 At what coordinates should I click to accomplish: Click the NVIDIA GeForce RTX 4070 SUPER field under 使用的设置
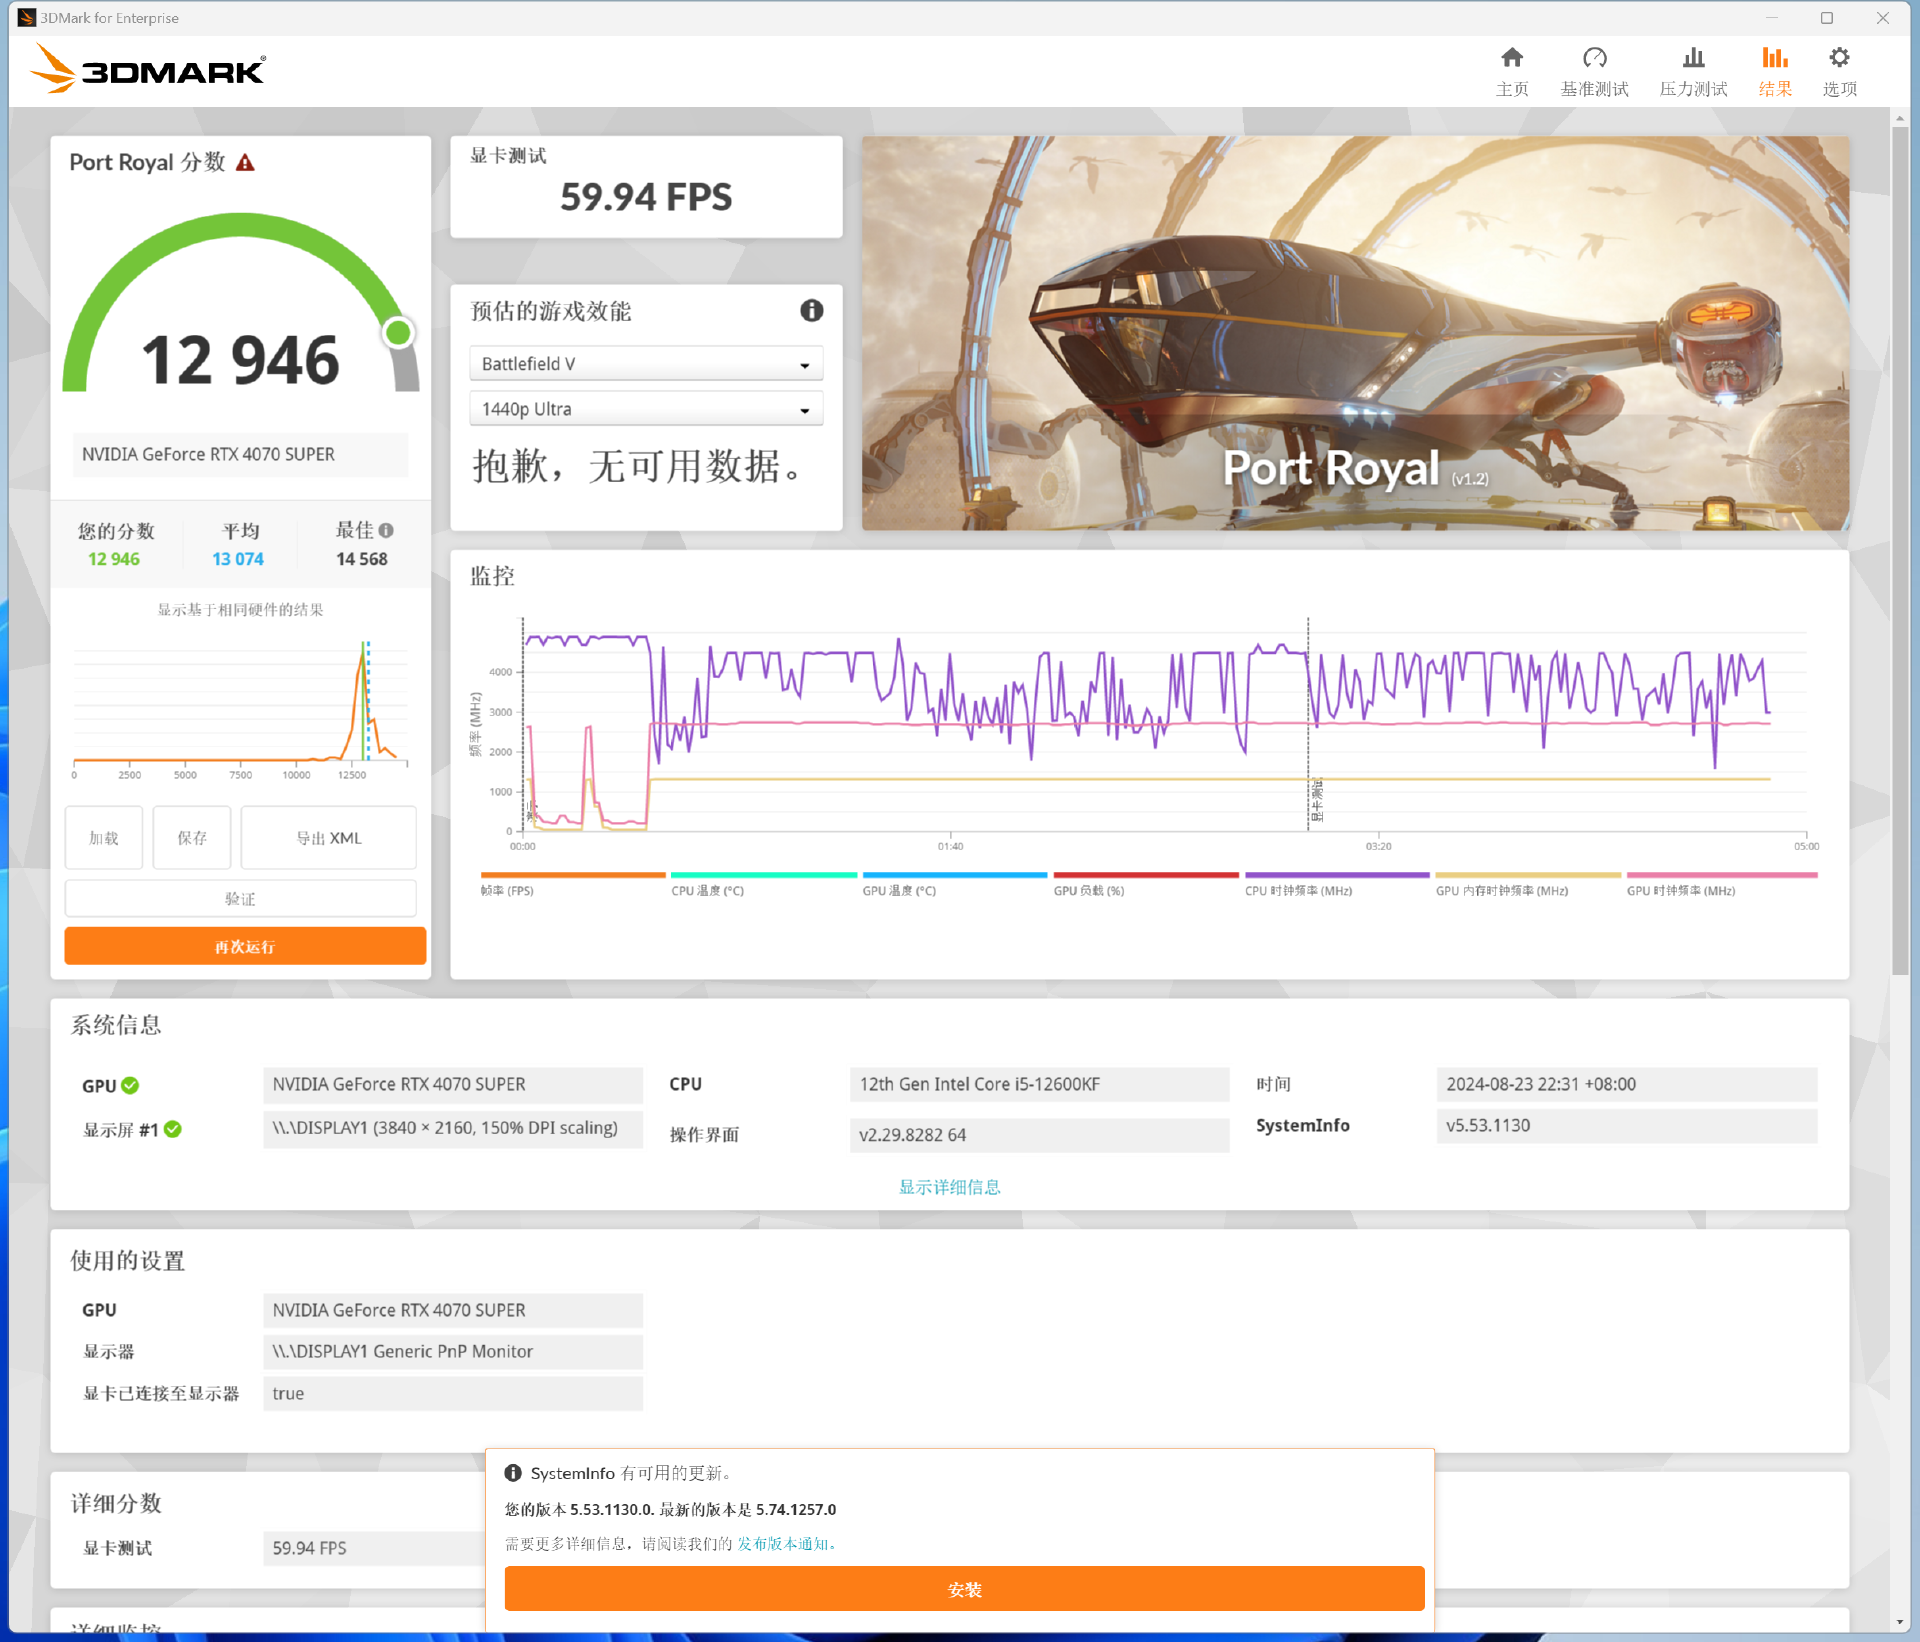pos(453,1310)
